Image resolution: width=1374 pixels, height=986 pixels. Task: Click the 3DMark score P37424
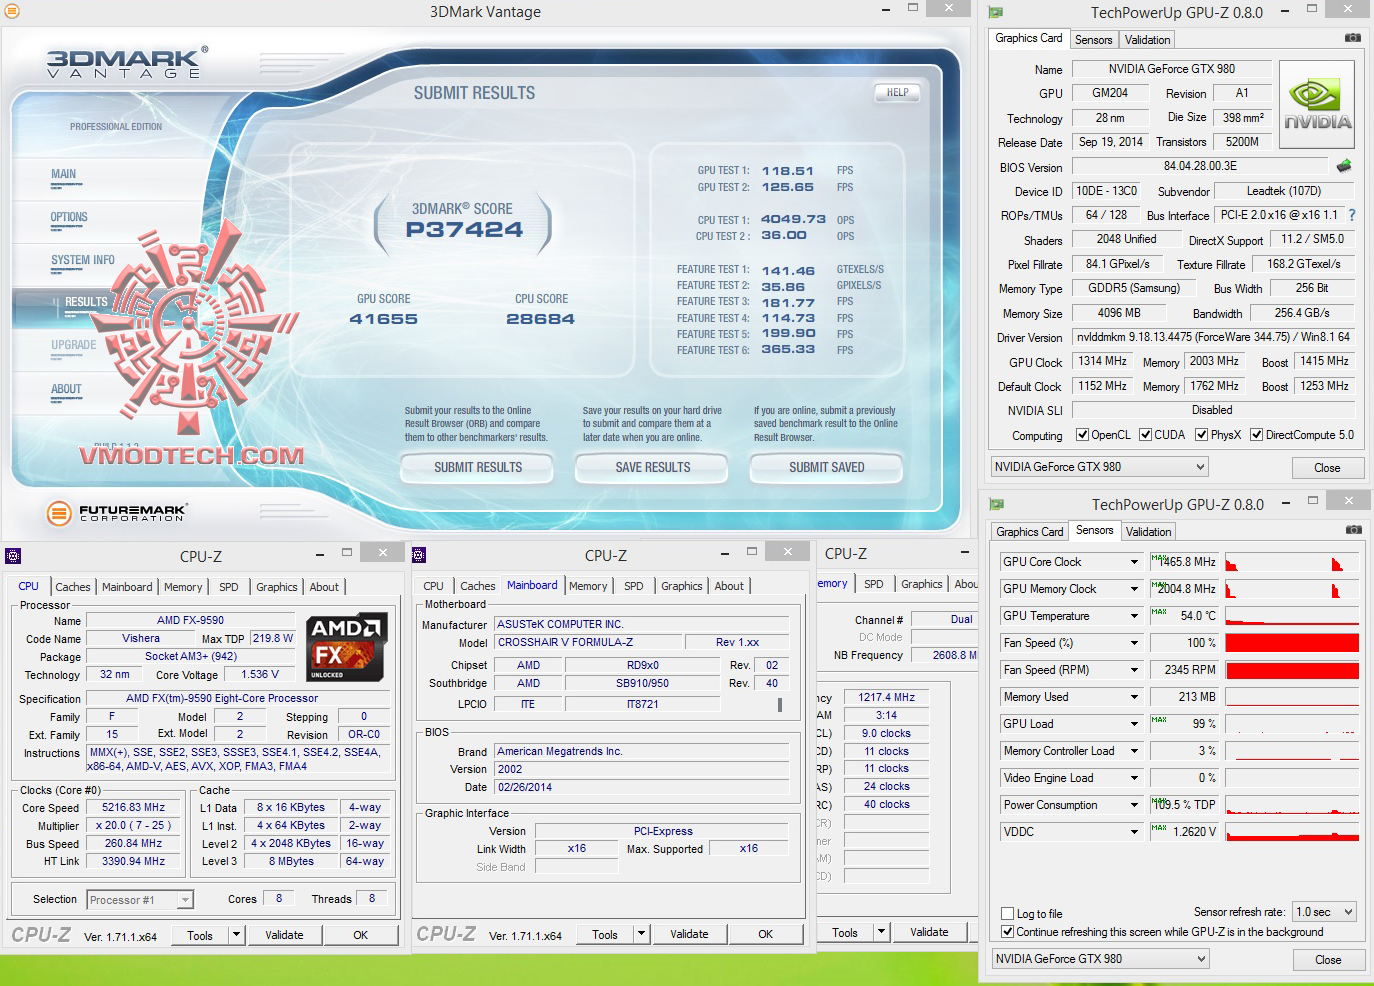(x=464, y=230)
